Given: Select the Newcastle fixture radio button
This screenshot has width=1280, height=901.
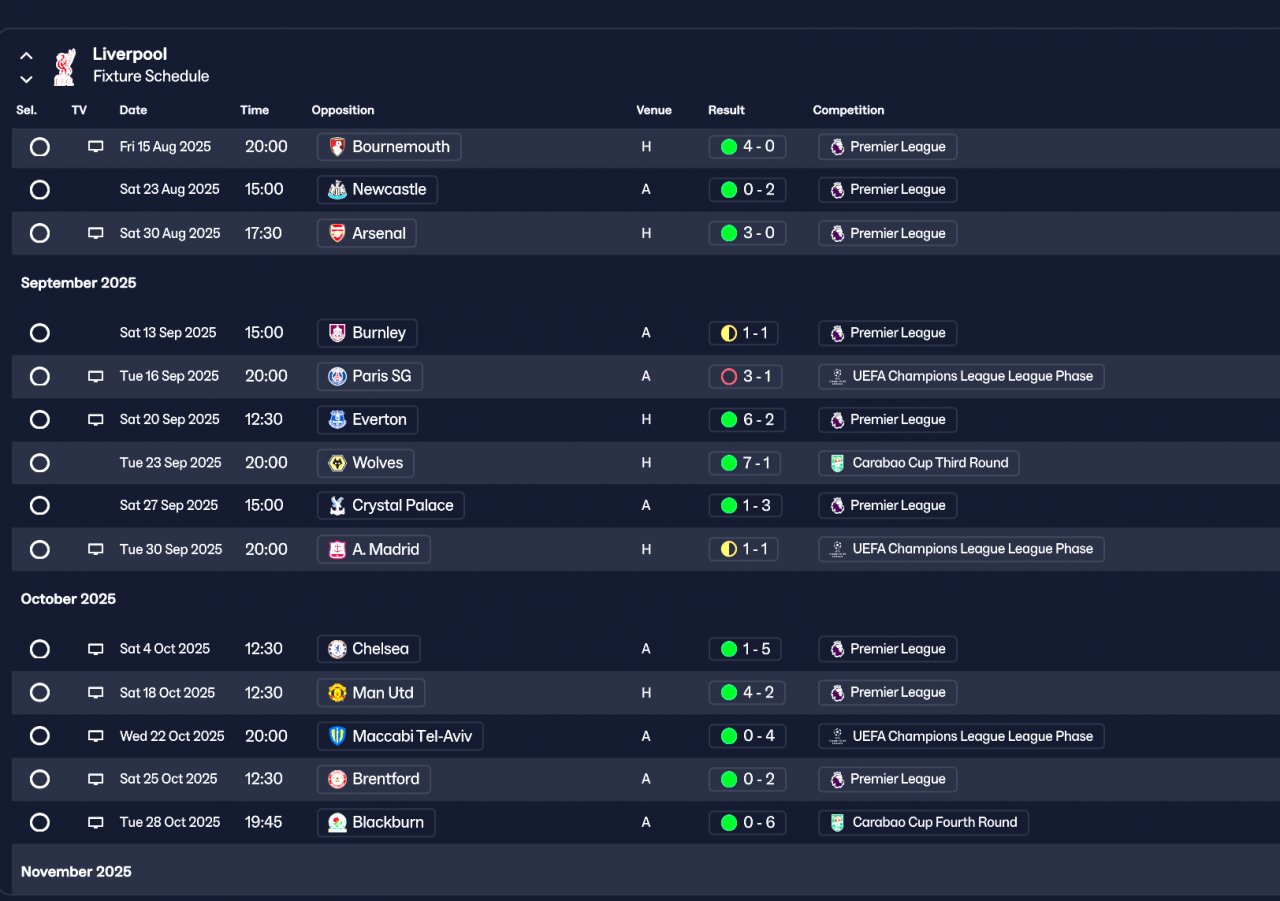Looking at the screenshot, I should tap(40, 190).
